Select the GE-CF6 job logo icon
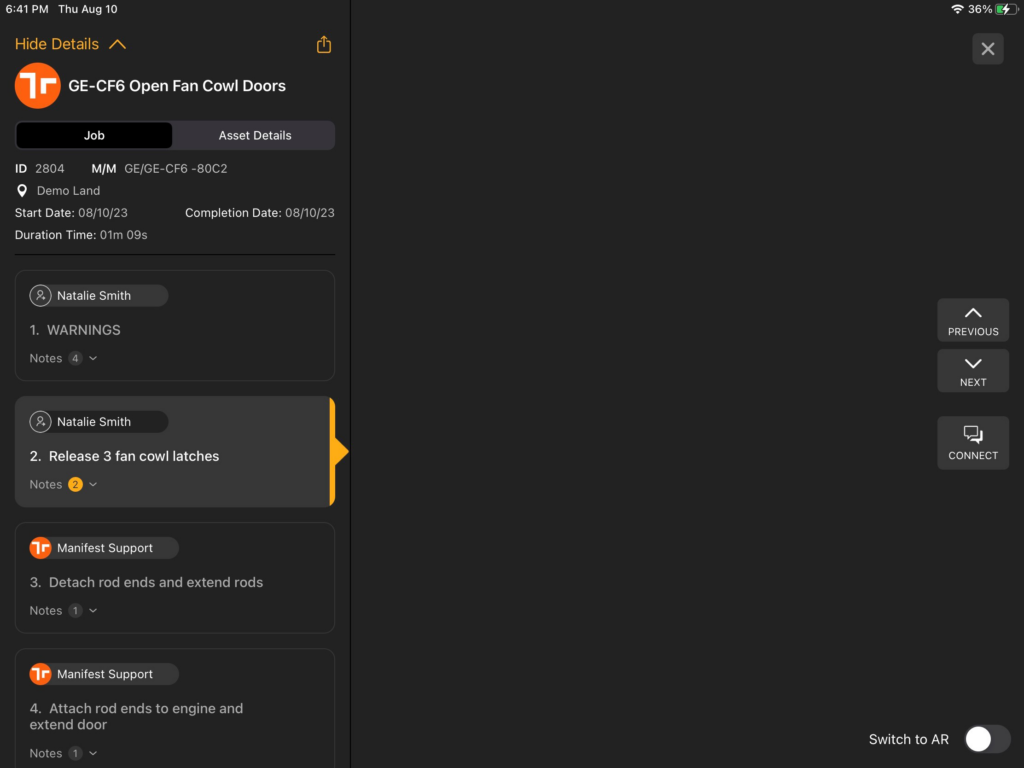This screenshot has height=768, width=1024. coord(37,86)
